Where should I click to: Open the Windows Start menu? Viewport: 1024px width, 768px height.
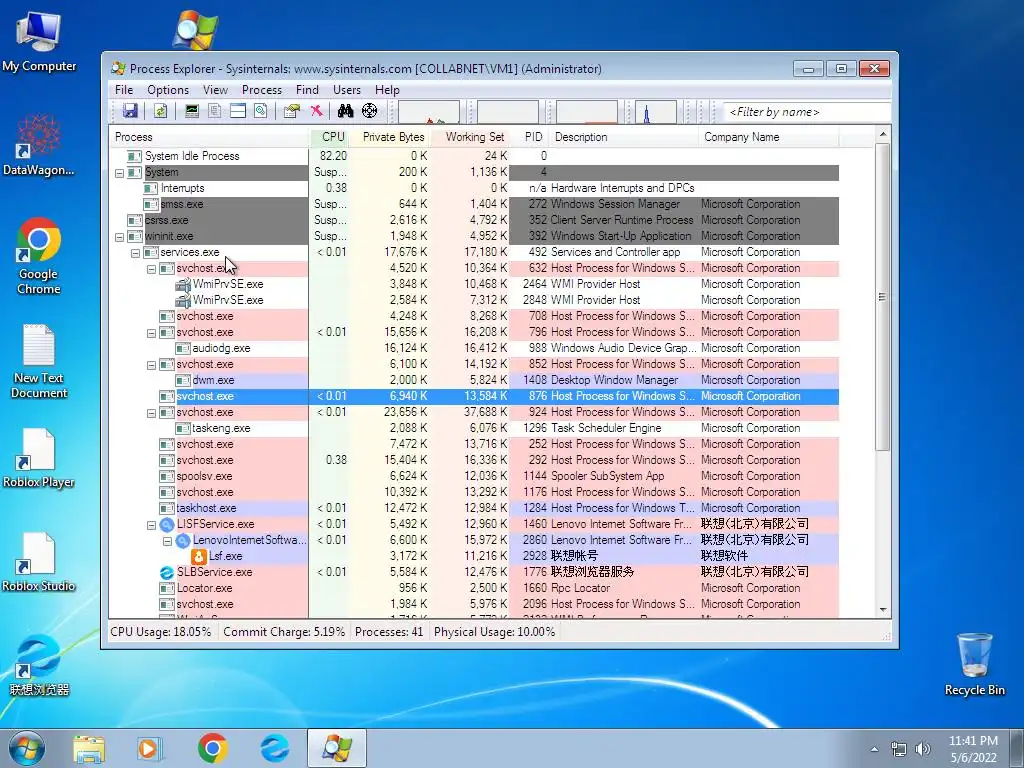27,748
